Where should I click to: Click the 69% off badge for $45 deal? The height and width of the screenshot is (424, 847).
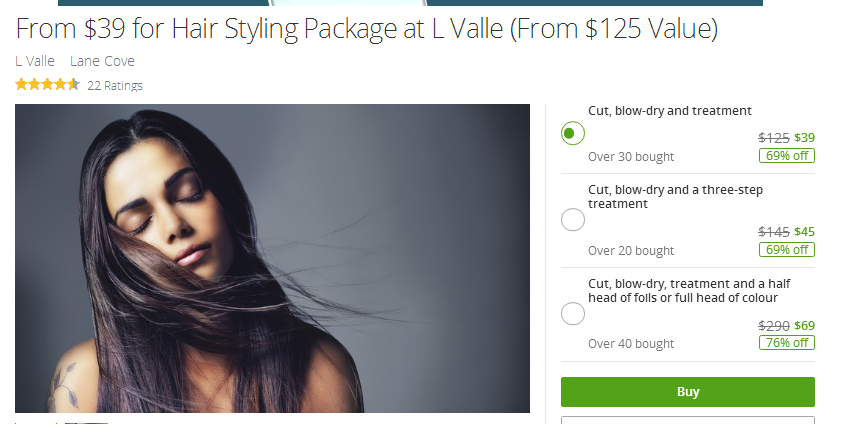[786, 250]
